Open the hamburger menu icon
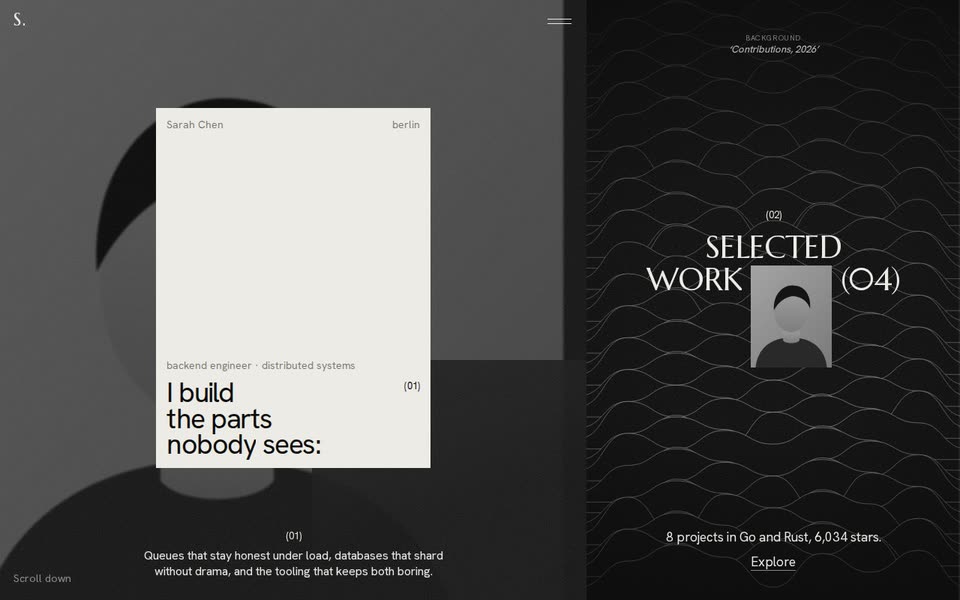 coord(559,21)
